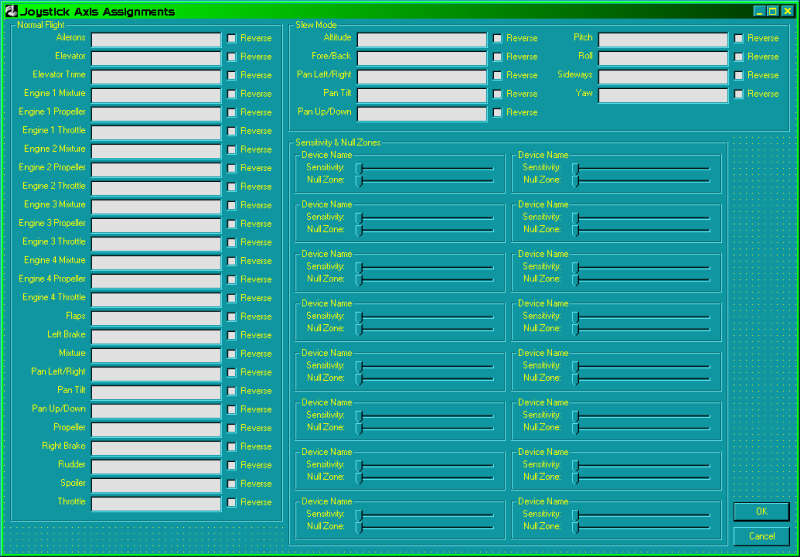Toggle Reverse for Flaps
800x557 pixels.
(232, 317)
